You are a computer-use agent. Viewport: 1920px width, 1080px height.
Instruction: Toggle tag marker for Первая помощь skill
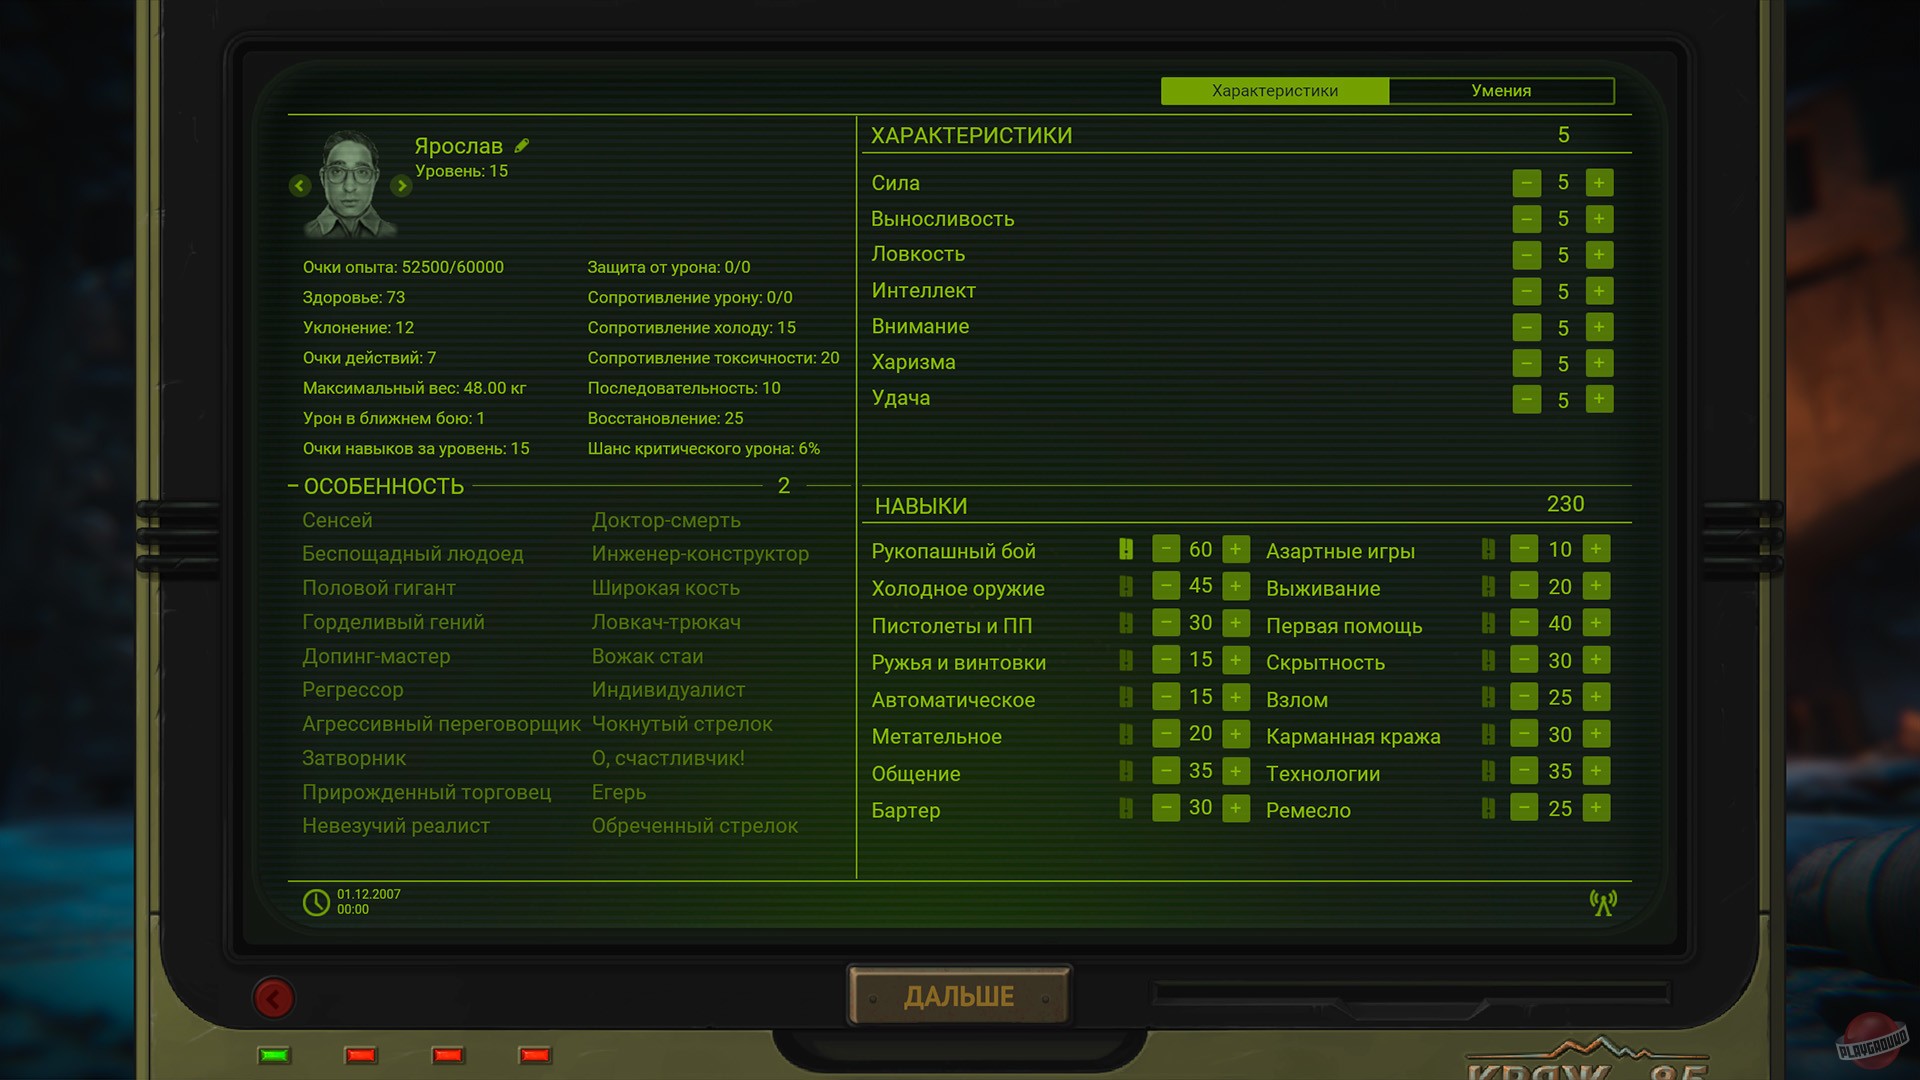click(1488, 624)
